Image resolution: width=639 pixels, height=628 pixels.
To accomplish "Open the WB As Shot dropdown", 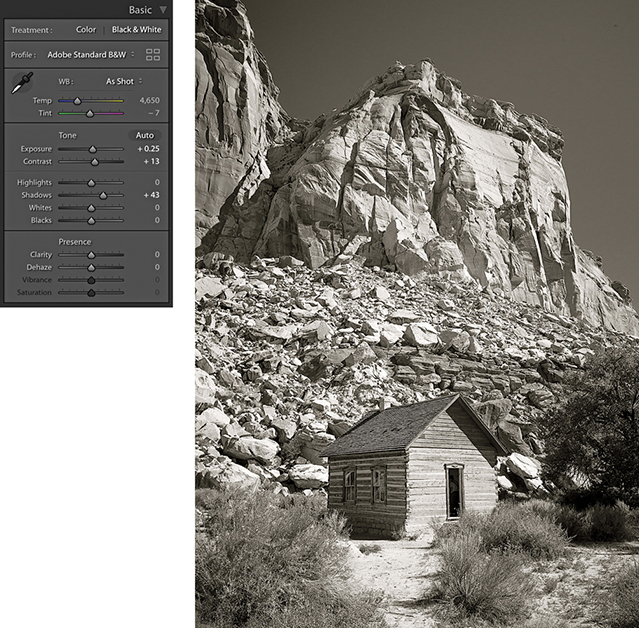I will (x=124, y=81).
